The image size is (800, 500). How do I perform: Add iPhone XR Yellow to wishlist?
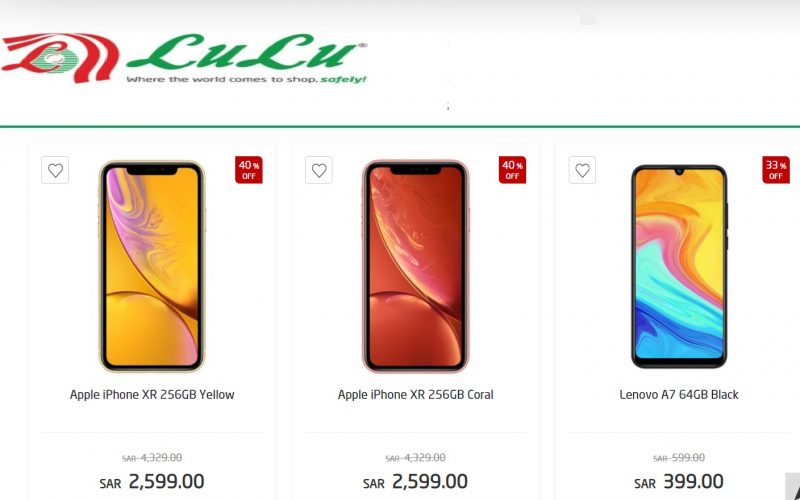55,170
